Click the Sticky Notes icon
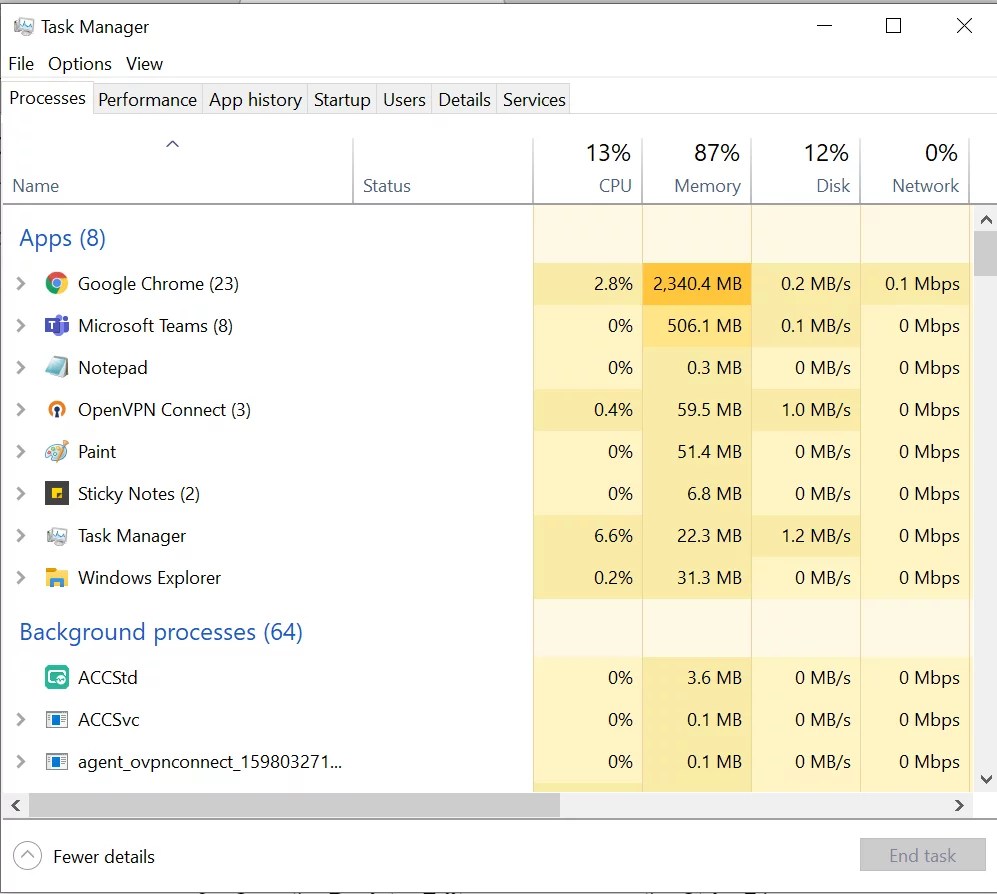The height and width of the screenshot is (894, 997). point(57,493)
